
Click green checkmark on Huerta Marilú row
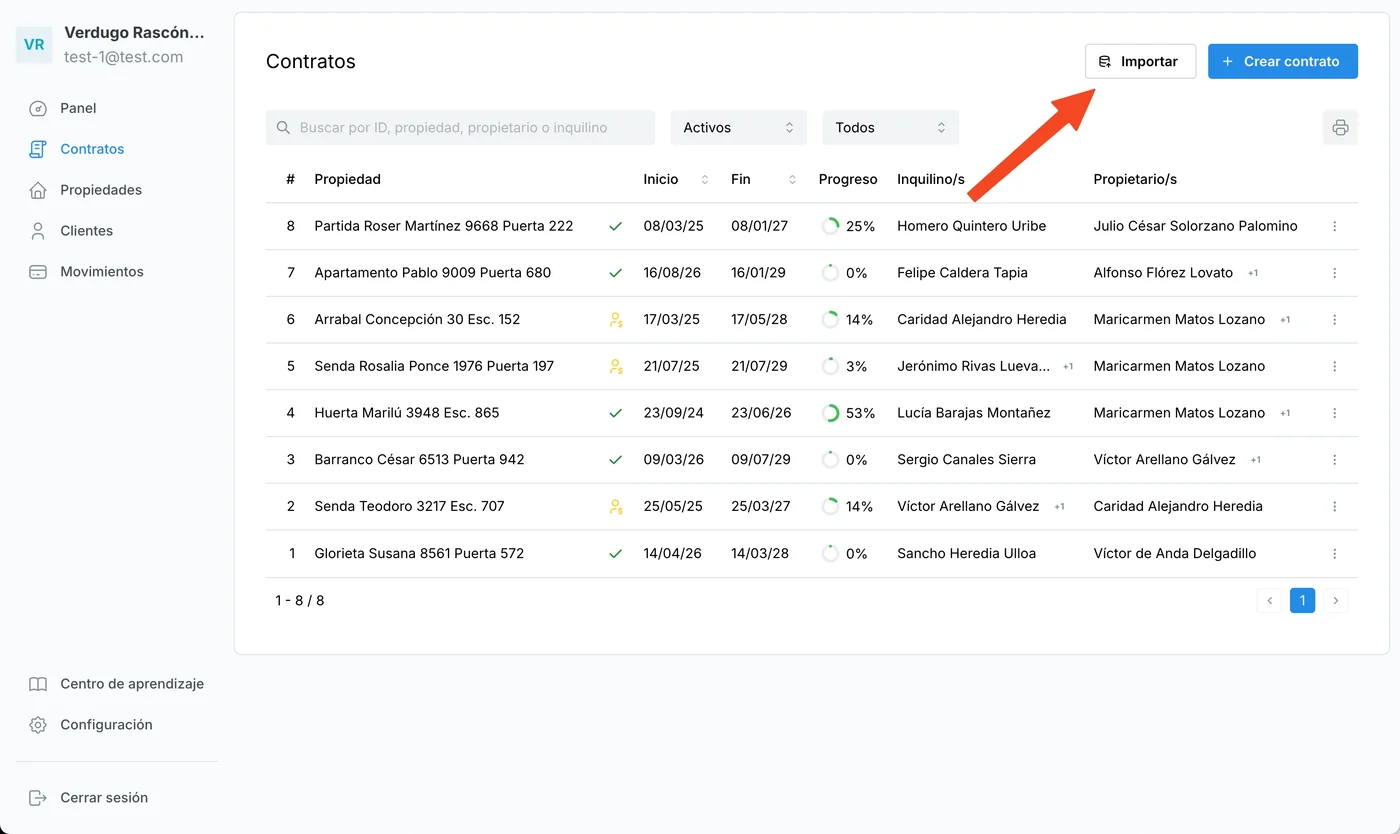coord(616,413)
